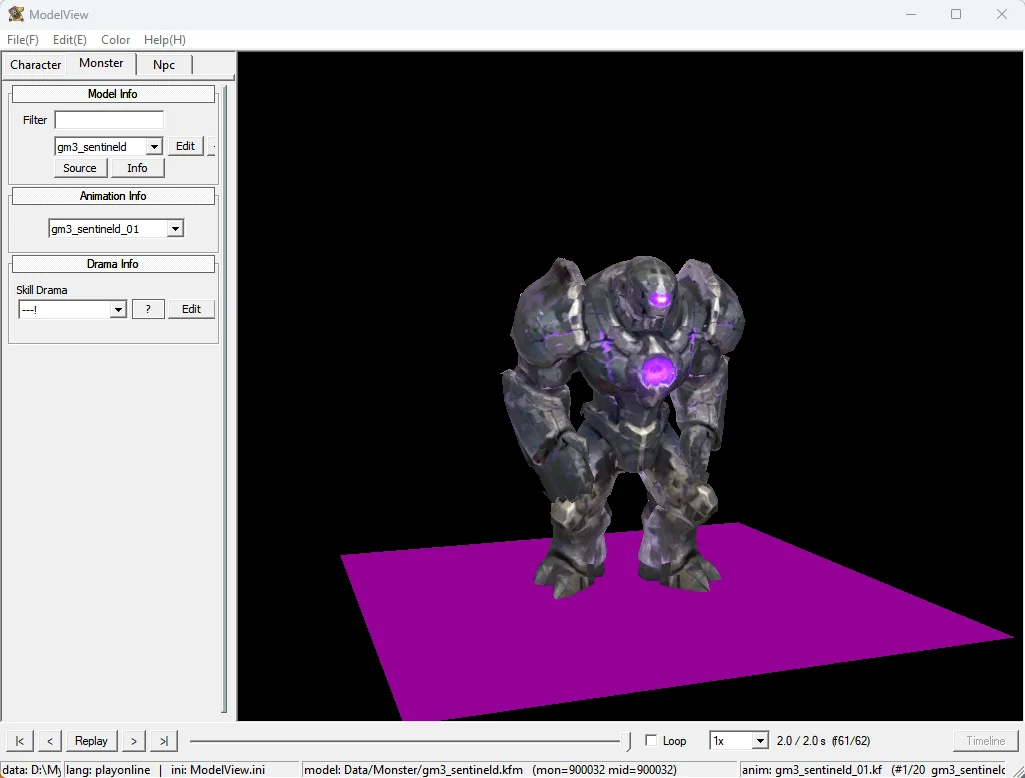This screenshot has height=778, width=1025.
Task: Toggle the Loop checkbox
Action: 650,740
